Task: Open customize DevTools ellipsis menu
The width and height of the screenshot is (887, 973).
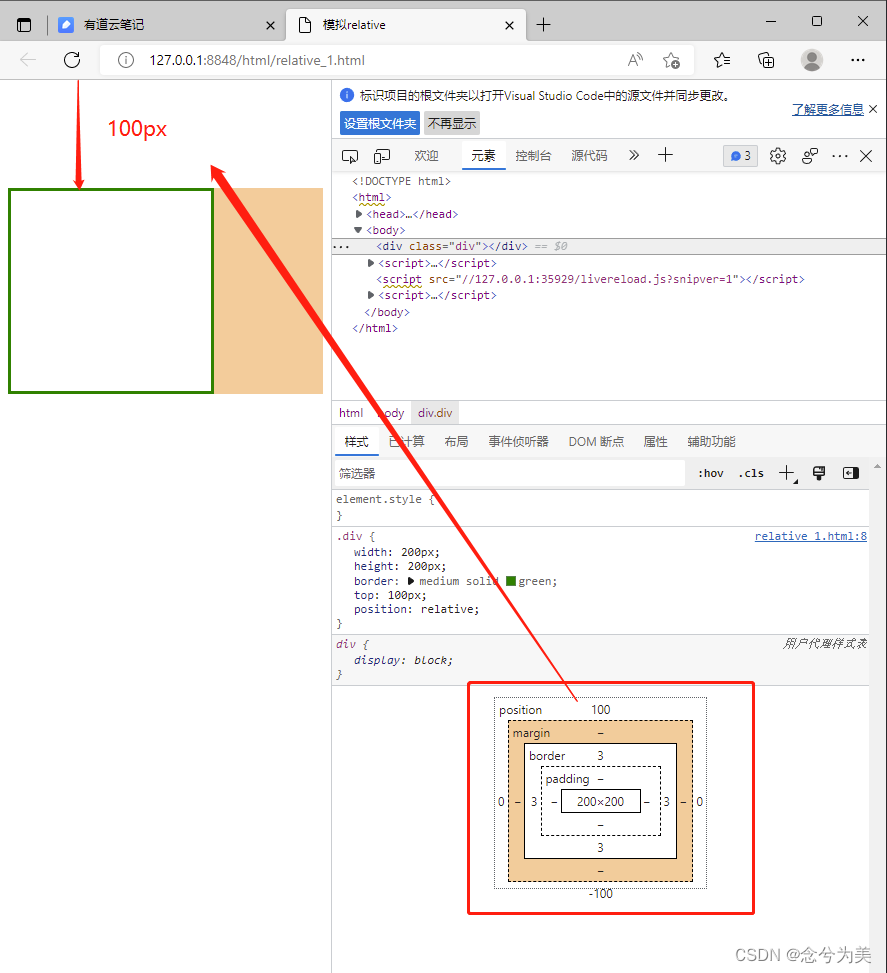Action: [840, 156]
